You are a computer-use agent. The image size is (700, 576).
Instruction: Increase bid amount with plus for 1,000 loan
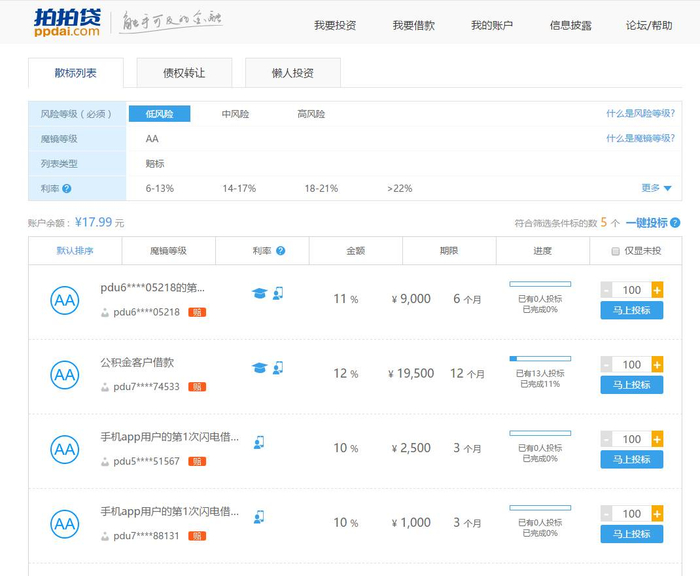[x=657, y=514]
